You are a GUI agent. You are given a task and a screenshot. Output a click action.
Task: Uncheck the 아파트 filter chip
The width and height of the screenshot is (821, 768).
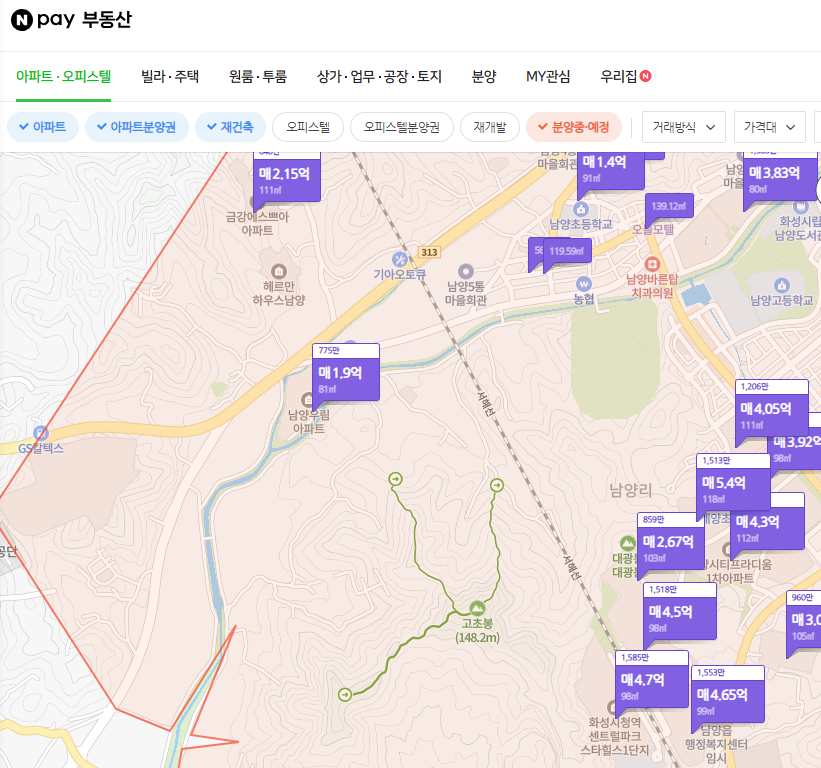[x=43, y=127]
